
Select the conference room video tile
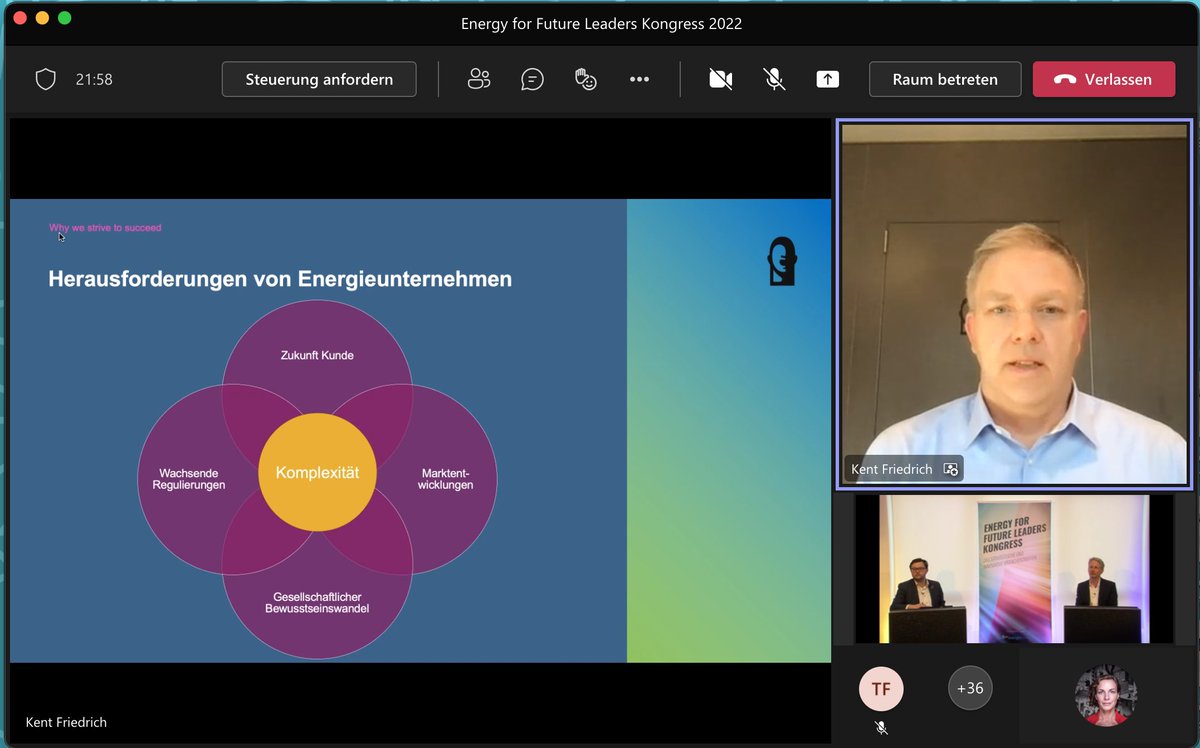[1015, 568]
